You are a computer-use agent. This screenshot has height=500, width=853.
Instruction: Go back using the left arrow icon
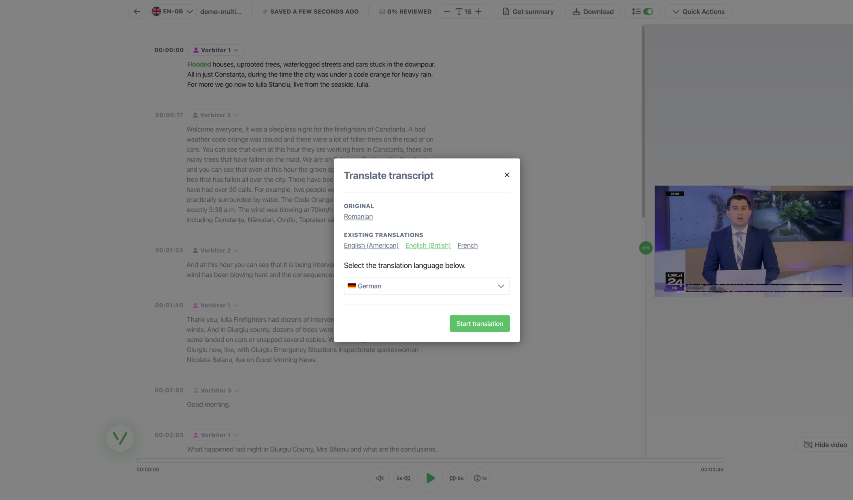(137, 11)
